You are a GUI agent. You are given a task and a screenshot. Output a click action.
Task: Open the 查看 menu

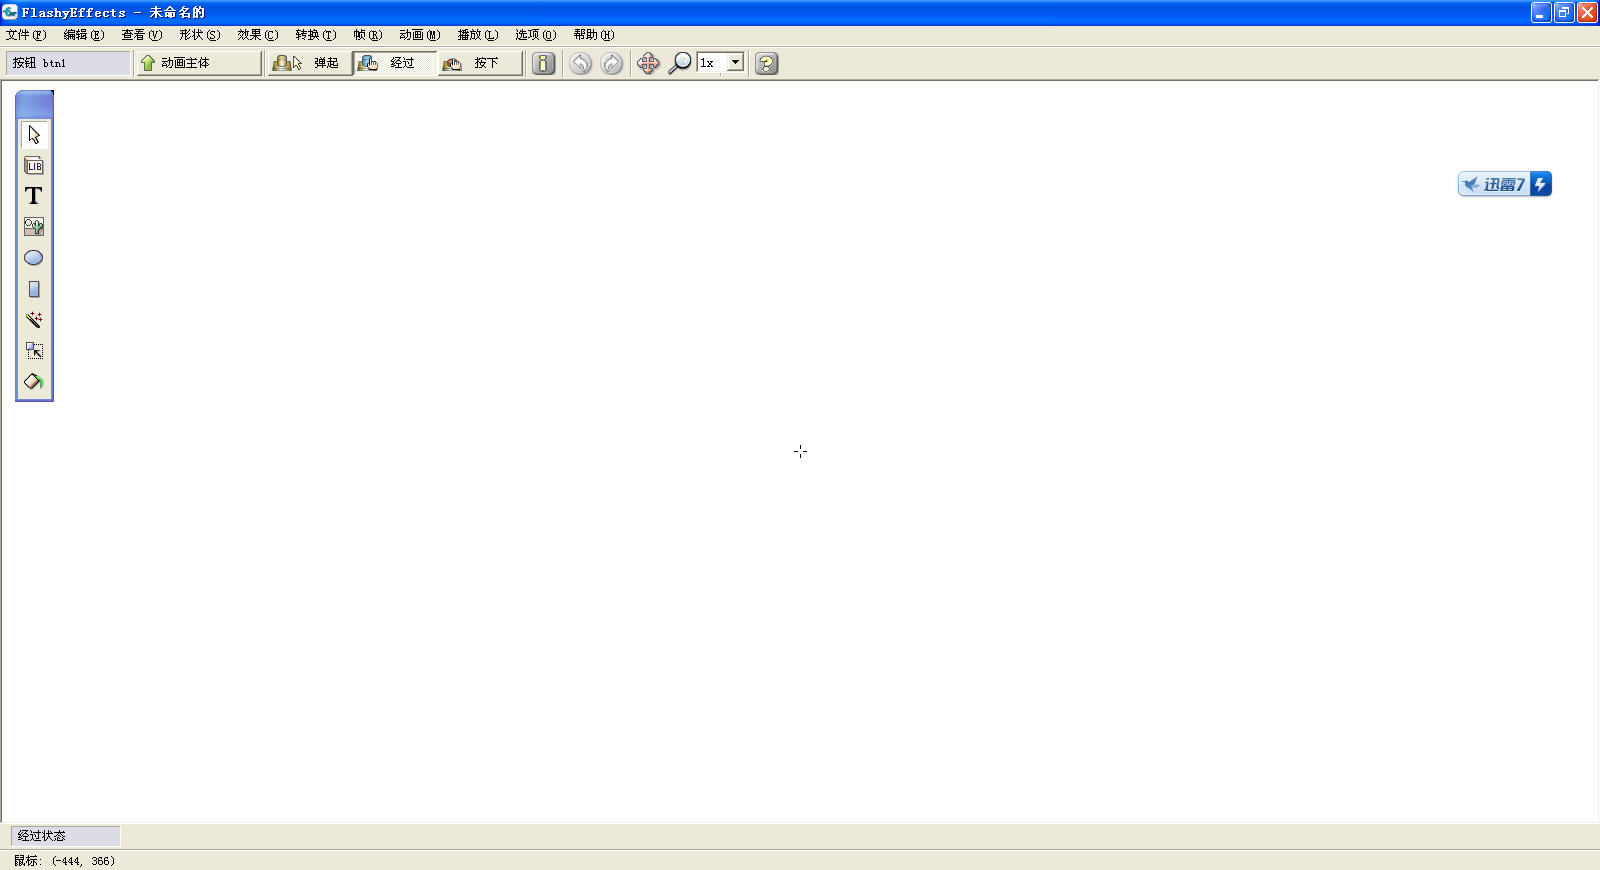point(142,35)
